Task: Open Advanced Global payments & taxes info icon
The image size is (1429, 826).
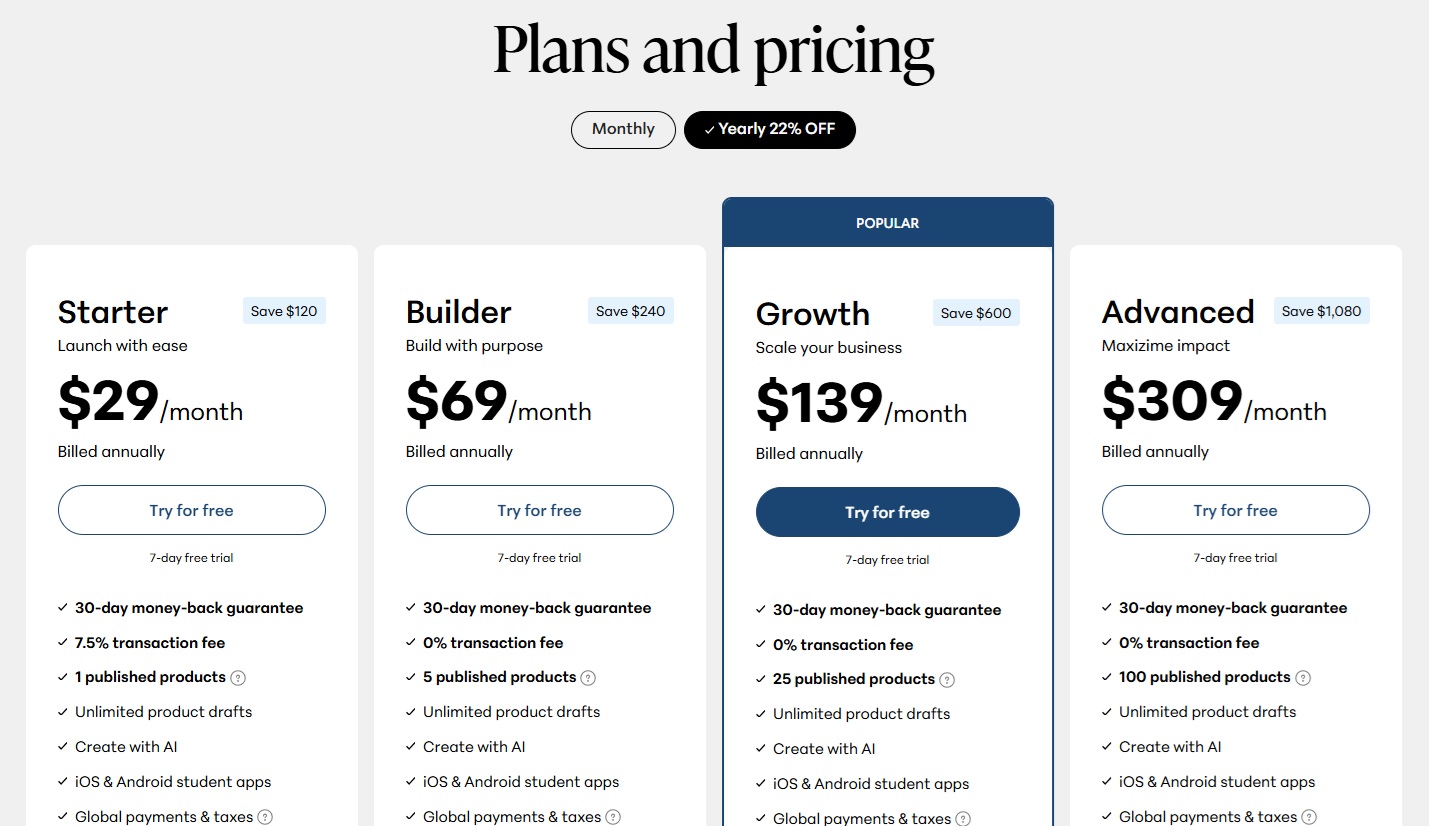Action: pyautogui.click(x=1309, y=817)
